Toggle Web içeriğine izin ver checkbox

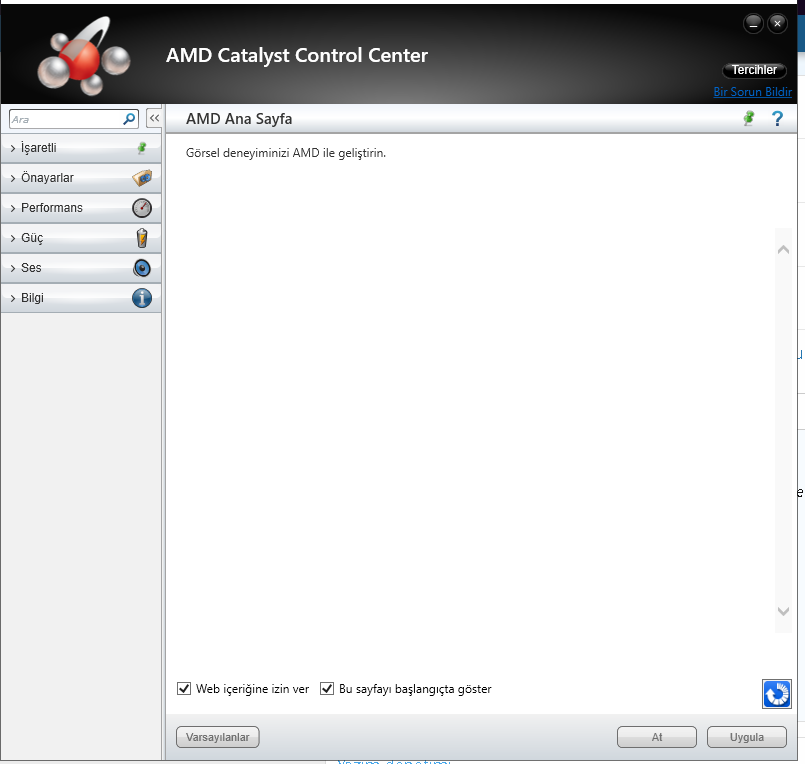click(x=184, y=689)
